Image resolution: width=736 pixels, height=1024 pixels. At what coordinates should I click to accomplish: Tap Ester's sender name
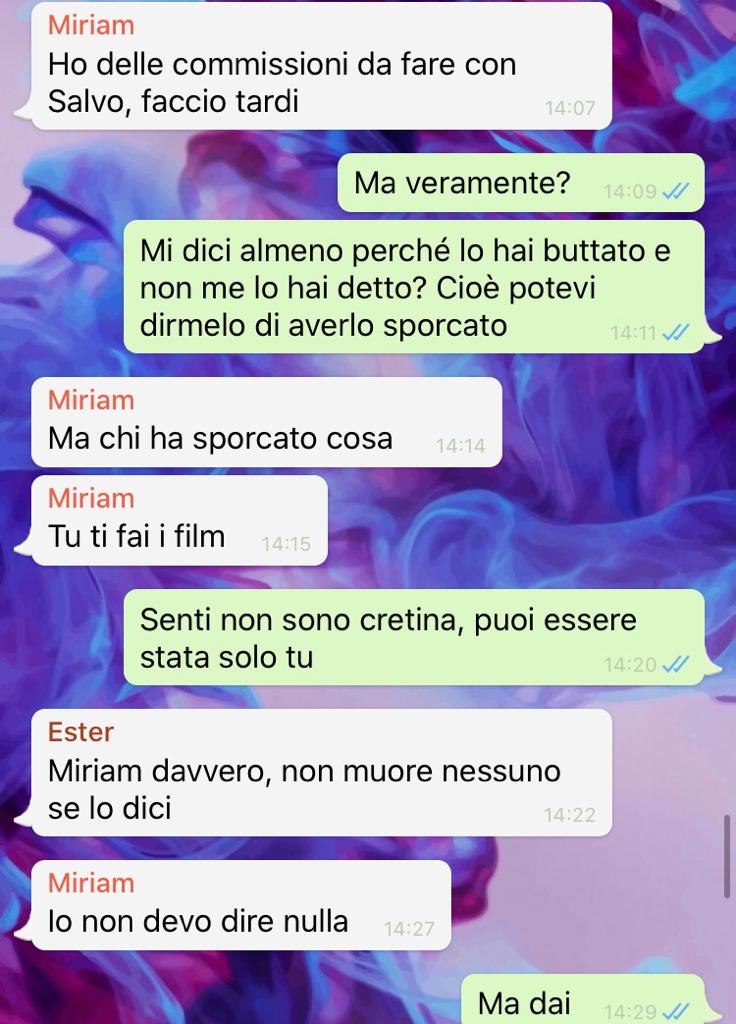pos(80,732)
